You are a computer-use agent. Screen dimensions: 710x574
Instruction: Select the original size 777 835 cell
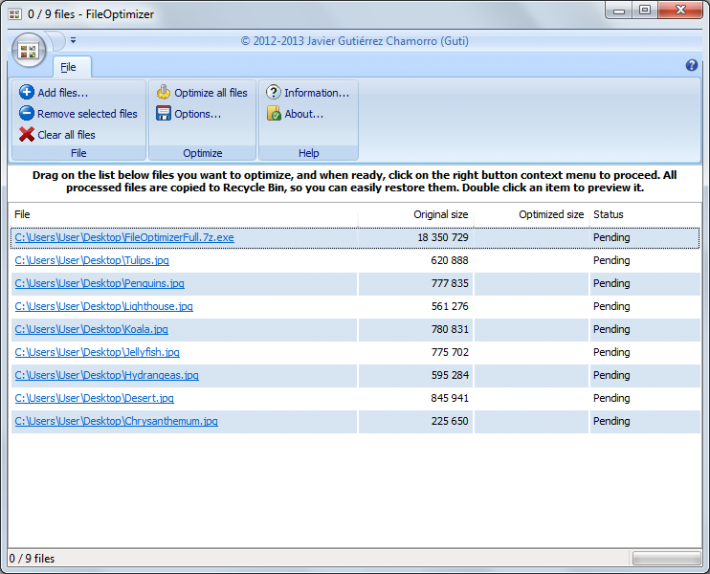point(416,283)
